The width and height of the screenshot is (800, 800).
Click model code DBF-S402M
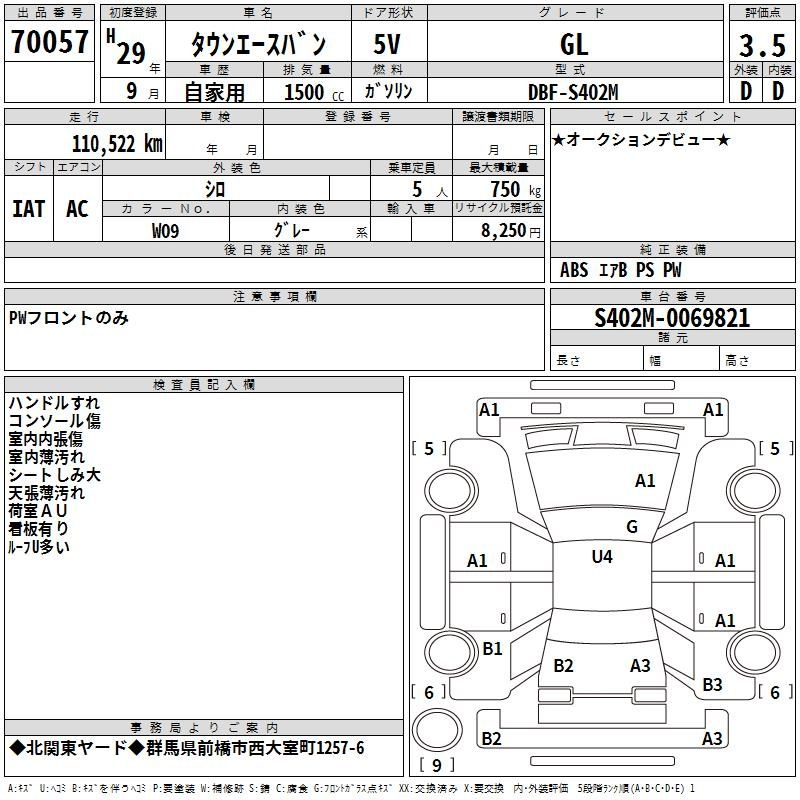(x=574, y=92)
